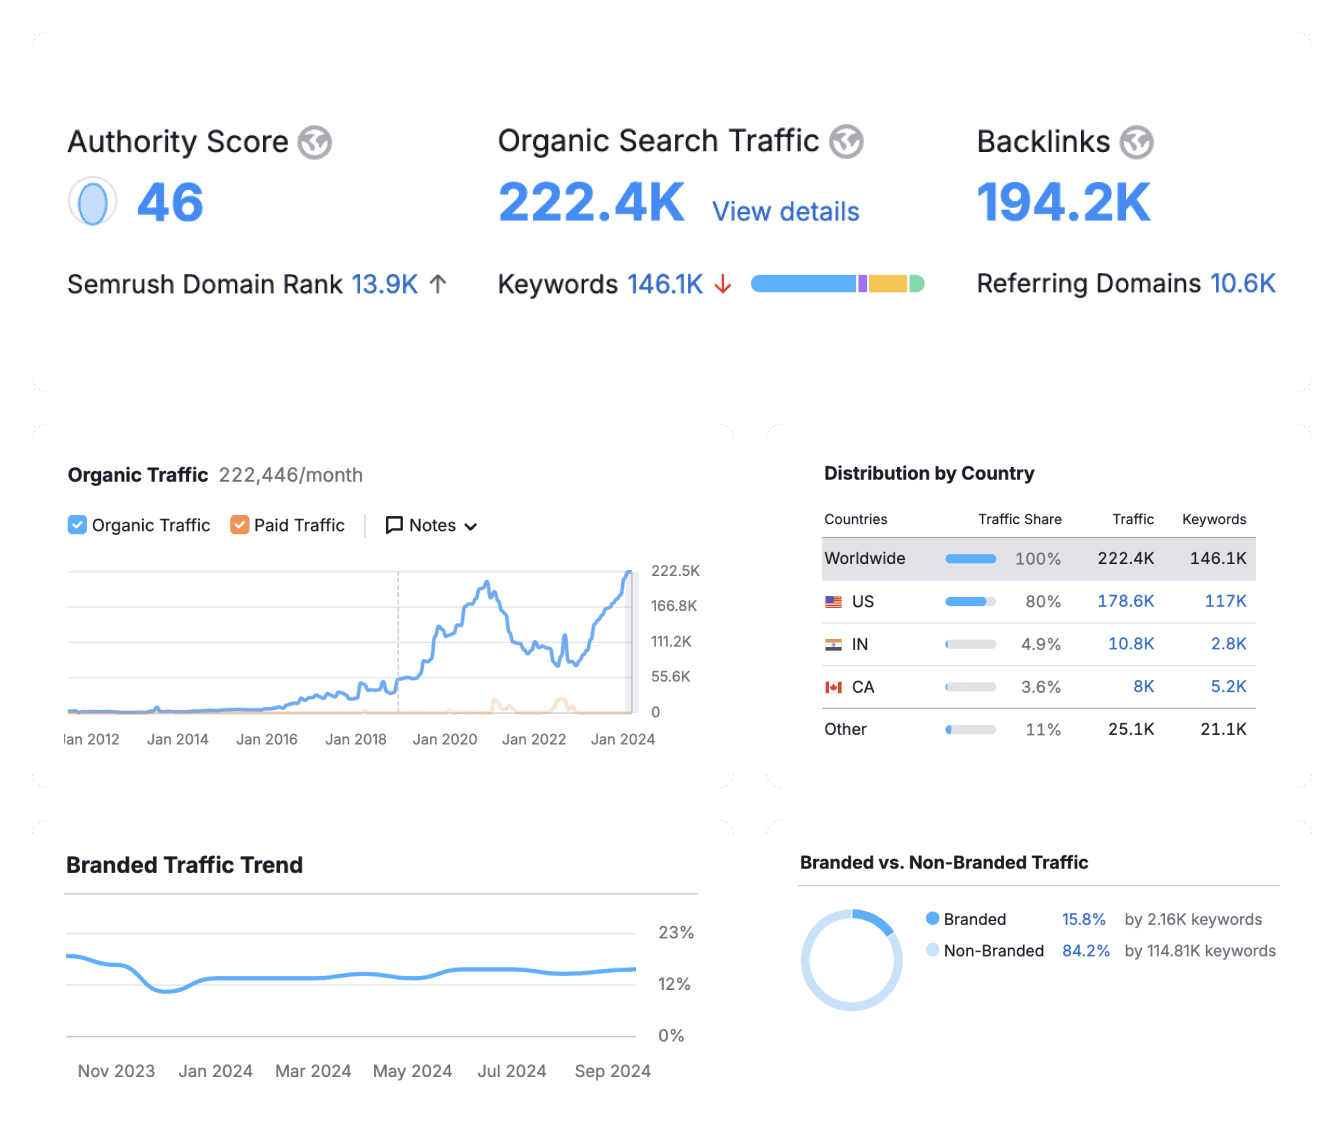Select the Worldwide table row
The width and height of the screenshot is (1344, 1140).
1038,559
